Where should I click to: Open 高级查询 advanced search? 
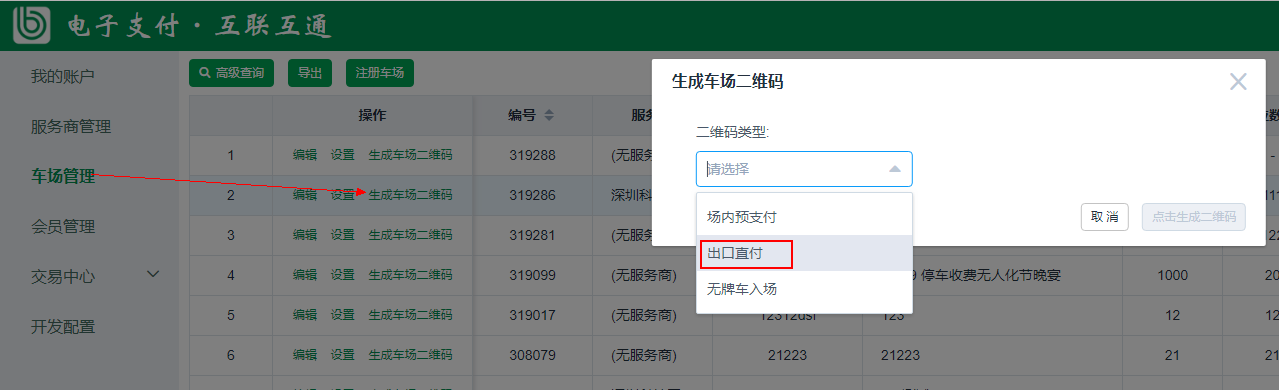click(x=231, y=73)
